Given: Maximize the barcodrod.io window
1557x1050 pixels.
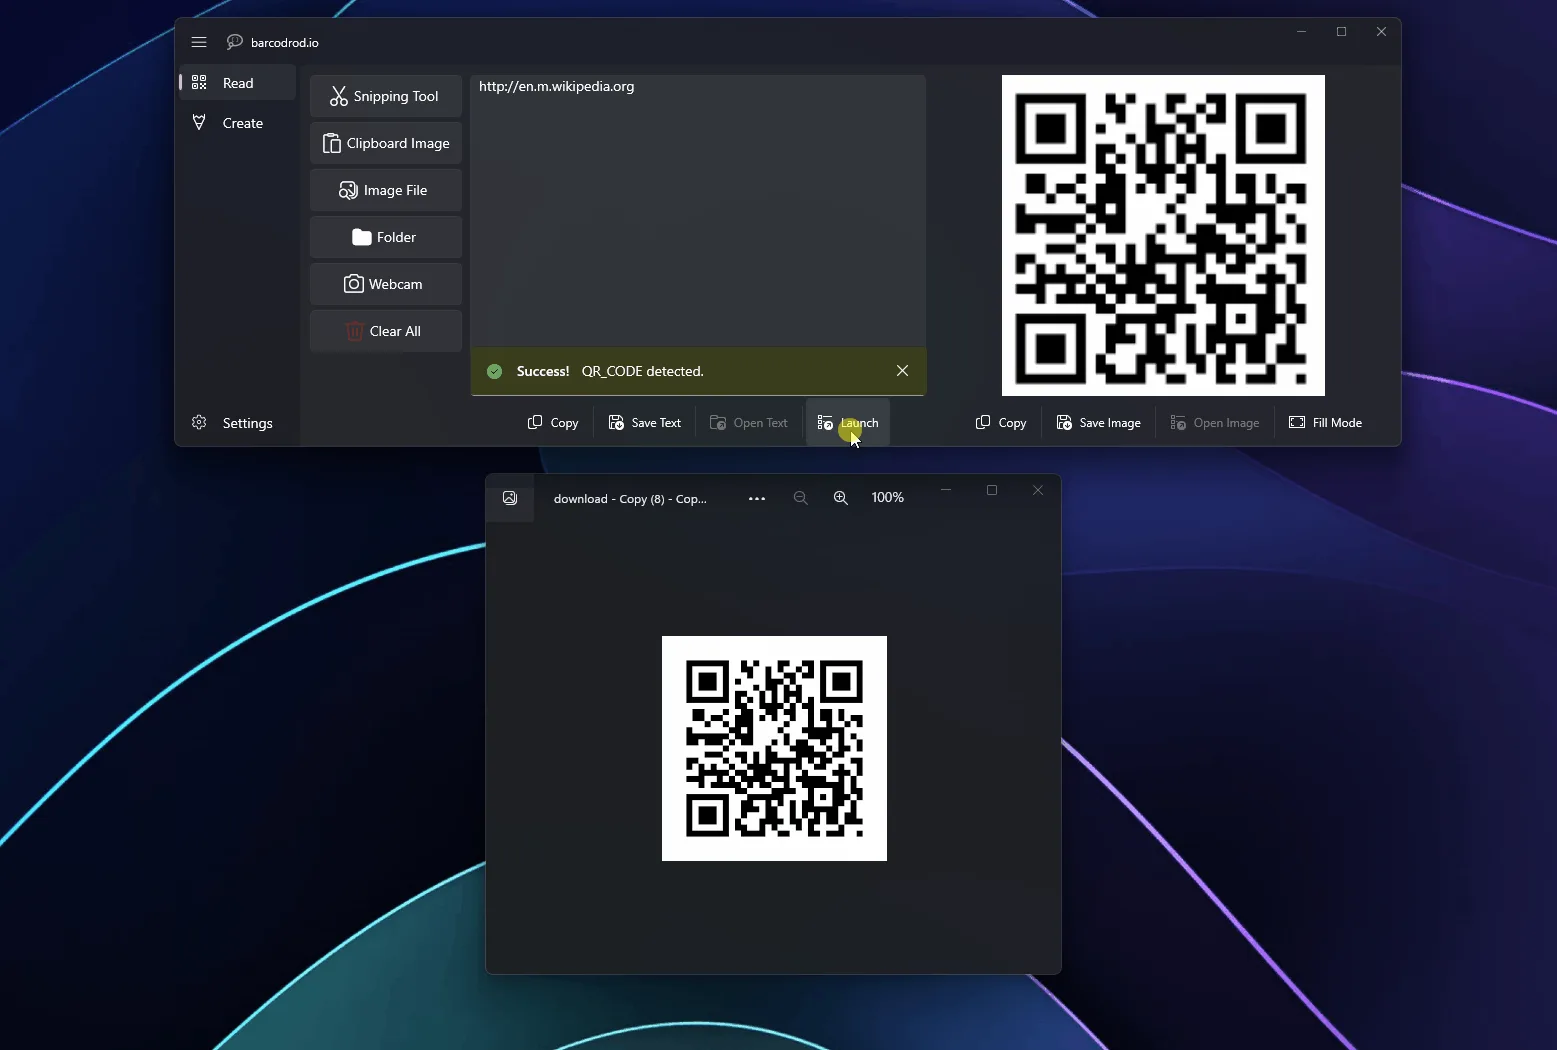Looking at the screenshot, I should 1342,32.
